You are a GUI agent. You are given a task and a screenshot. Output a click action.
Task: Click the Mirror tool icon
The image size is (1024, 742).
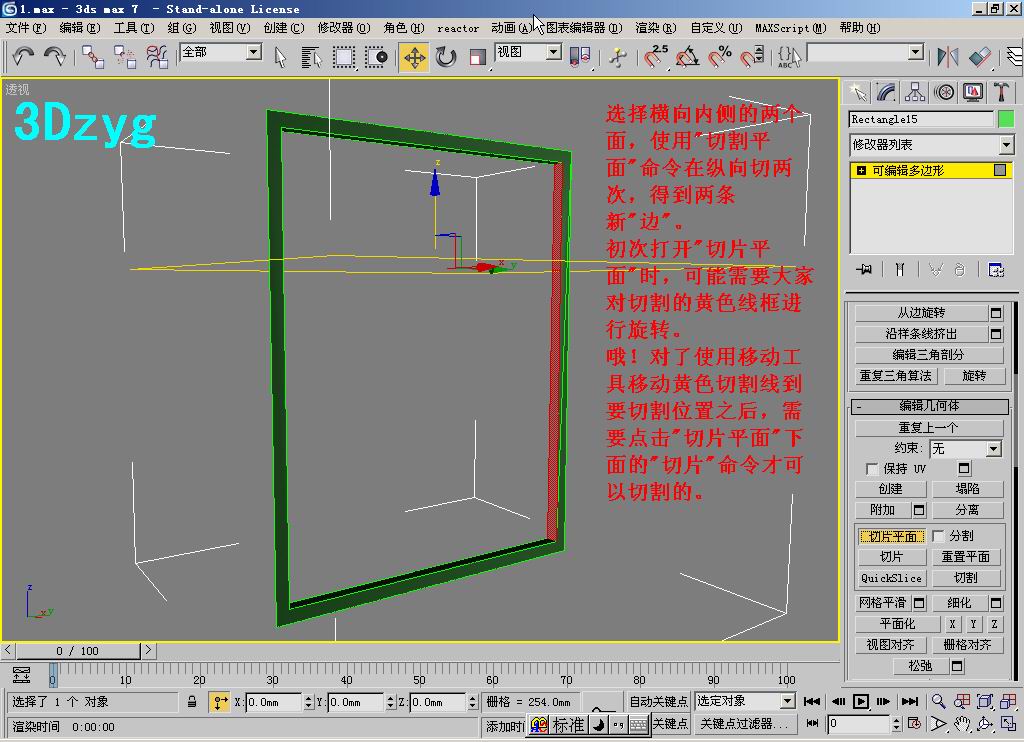pos(947,56)
